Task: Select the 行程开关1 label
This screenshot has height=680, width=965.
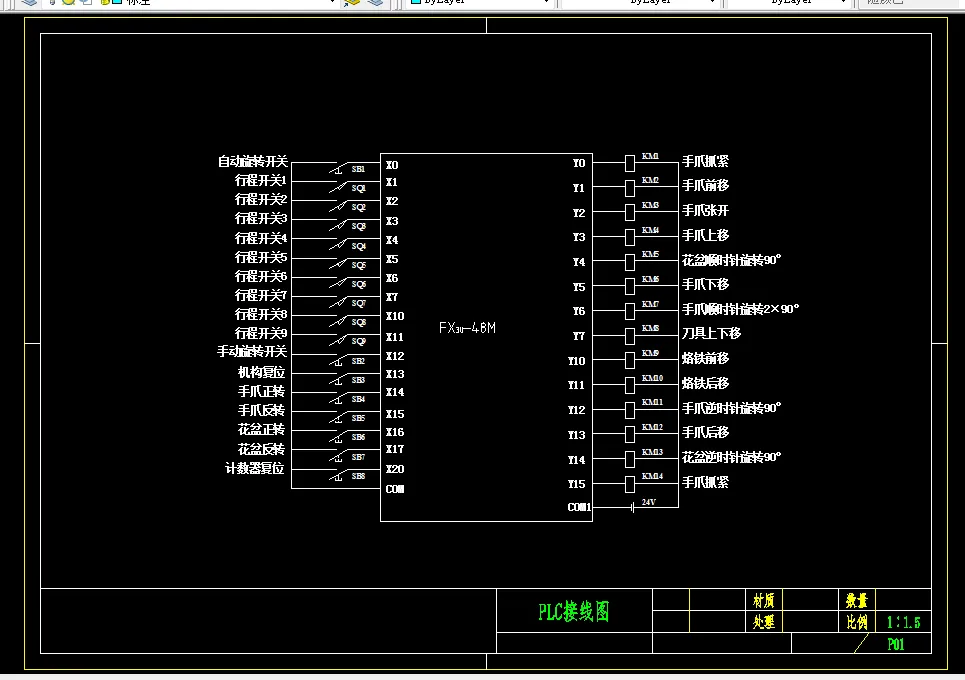Action: coord(261,180)
